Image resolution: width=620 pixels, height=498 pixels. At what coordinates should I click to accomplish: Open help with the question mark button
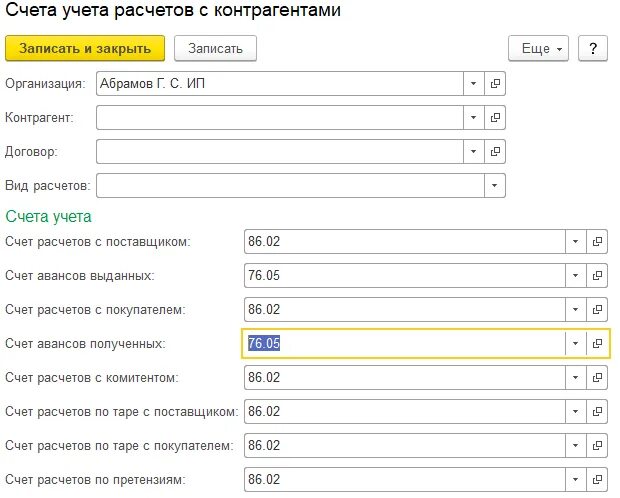tap(593, 48)
